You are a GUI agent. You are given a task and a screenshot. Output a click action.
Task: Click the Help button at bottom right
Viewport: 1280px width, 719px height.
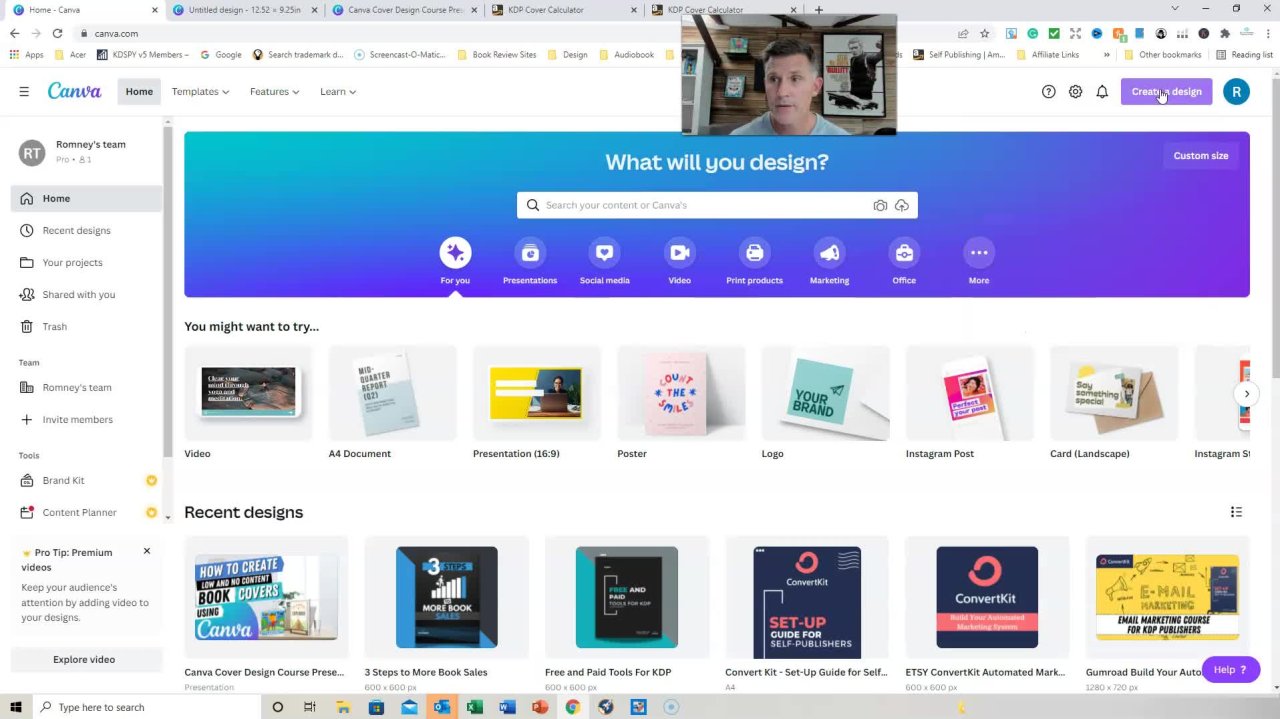1230,670
